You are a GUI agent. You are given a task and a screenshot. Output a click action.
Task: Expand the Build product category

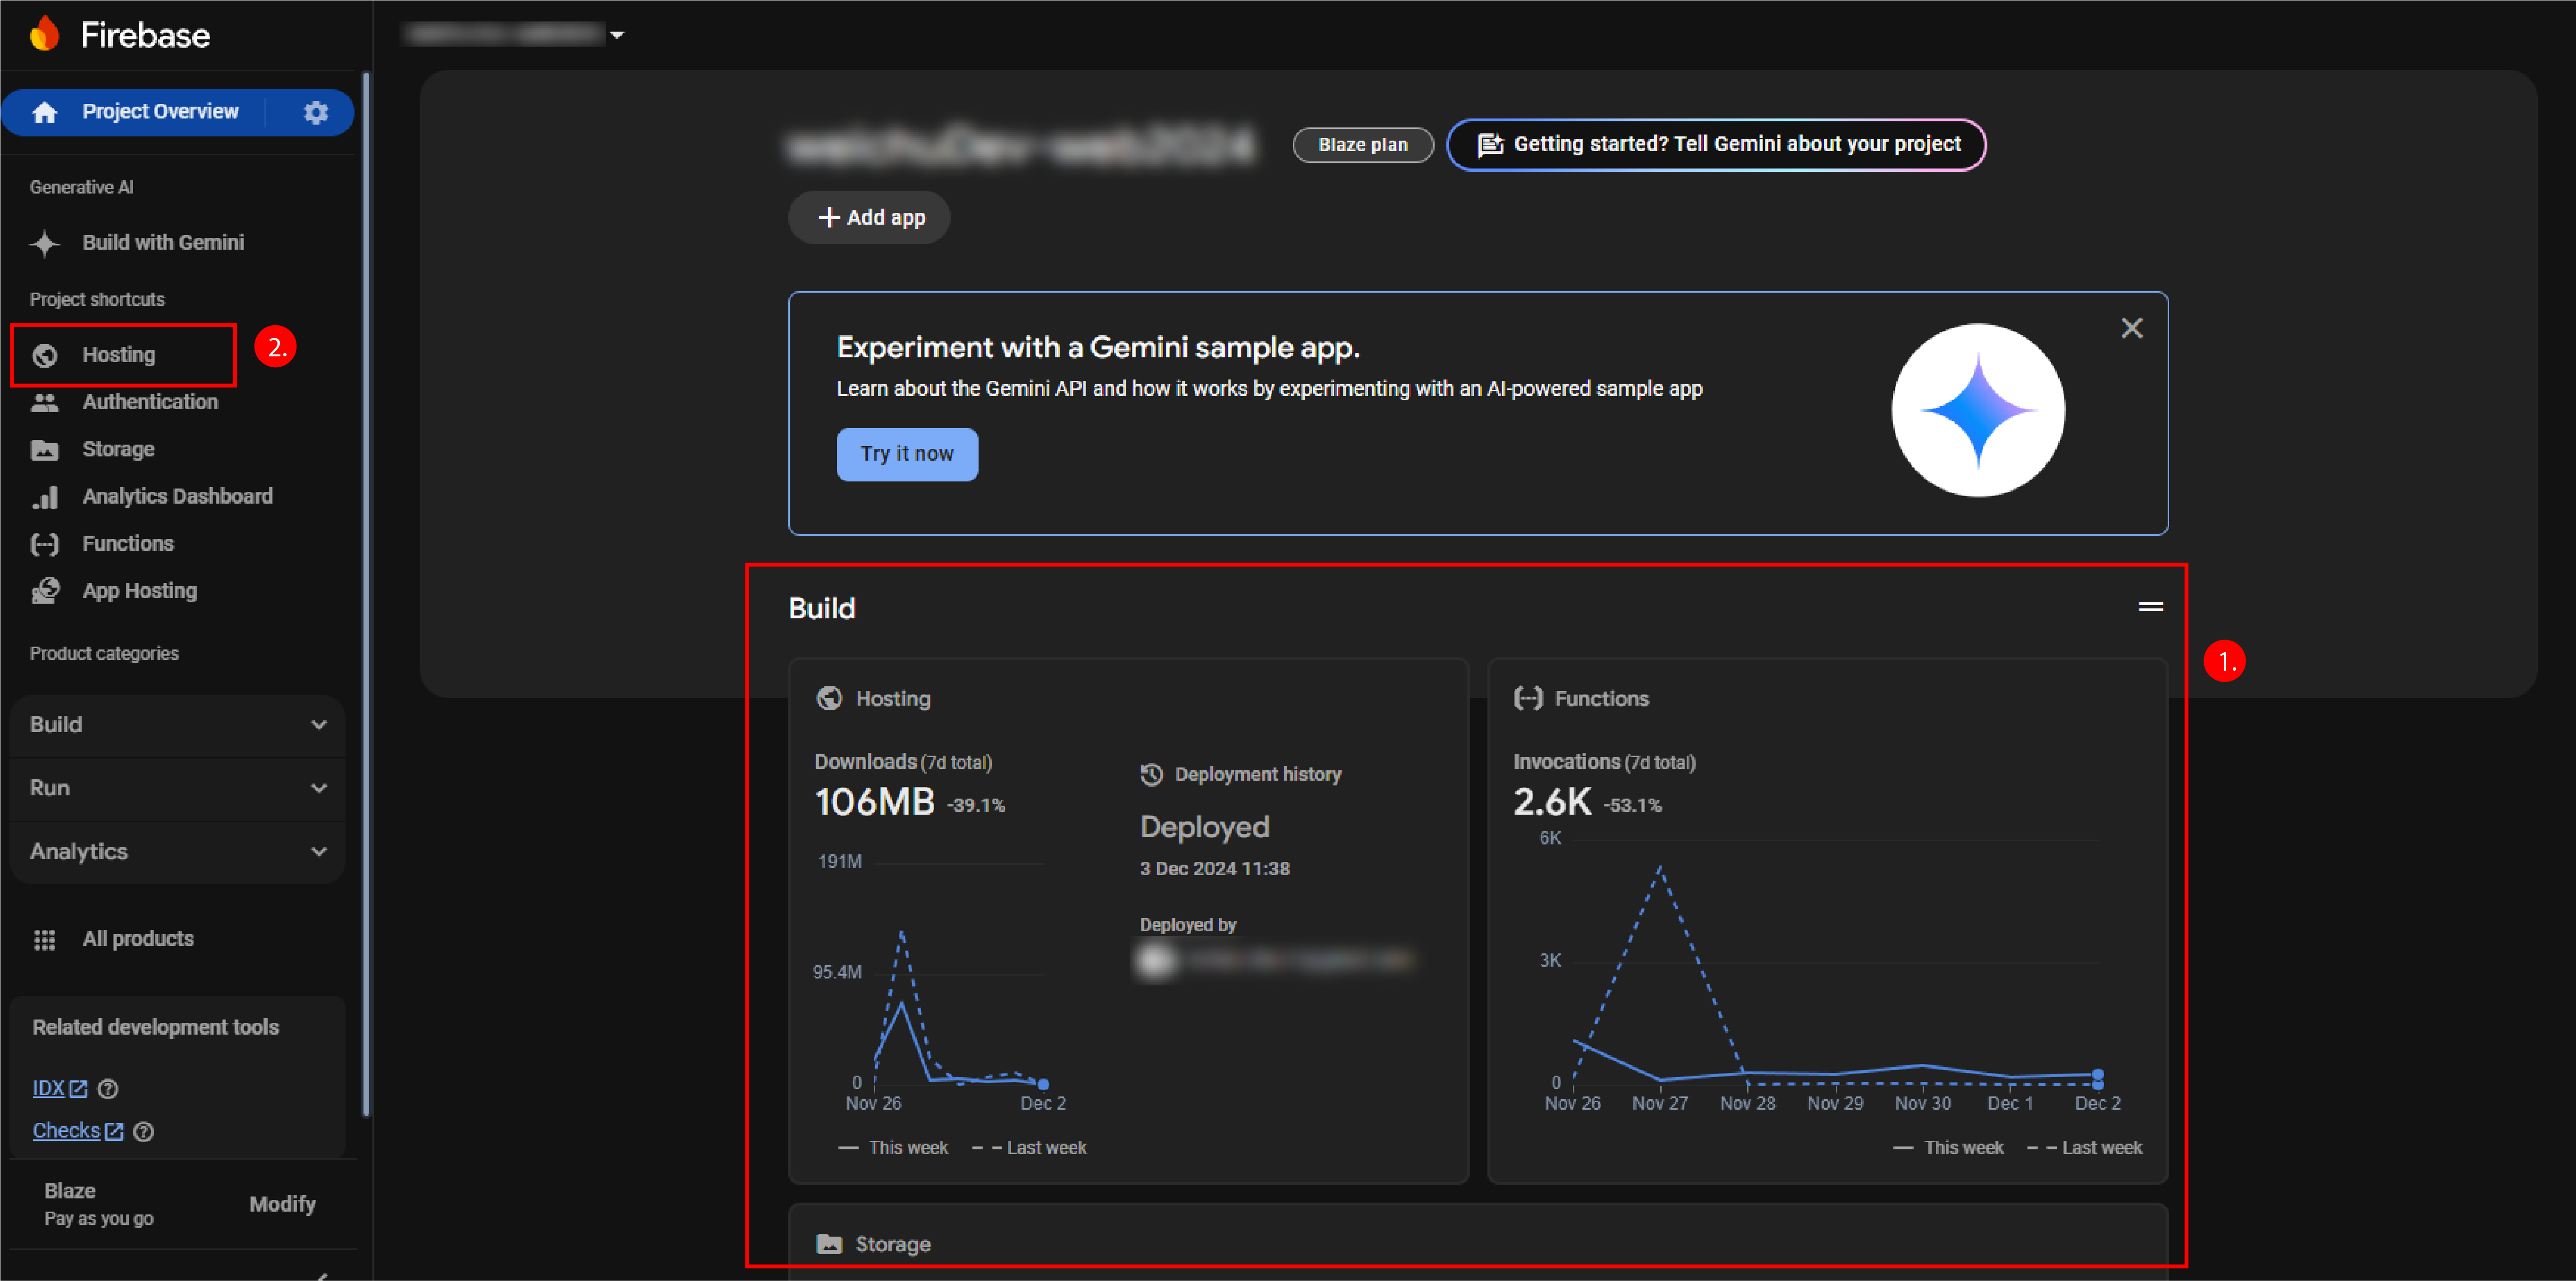click(178, 725)
